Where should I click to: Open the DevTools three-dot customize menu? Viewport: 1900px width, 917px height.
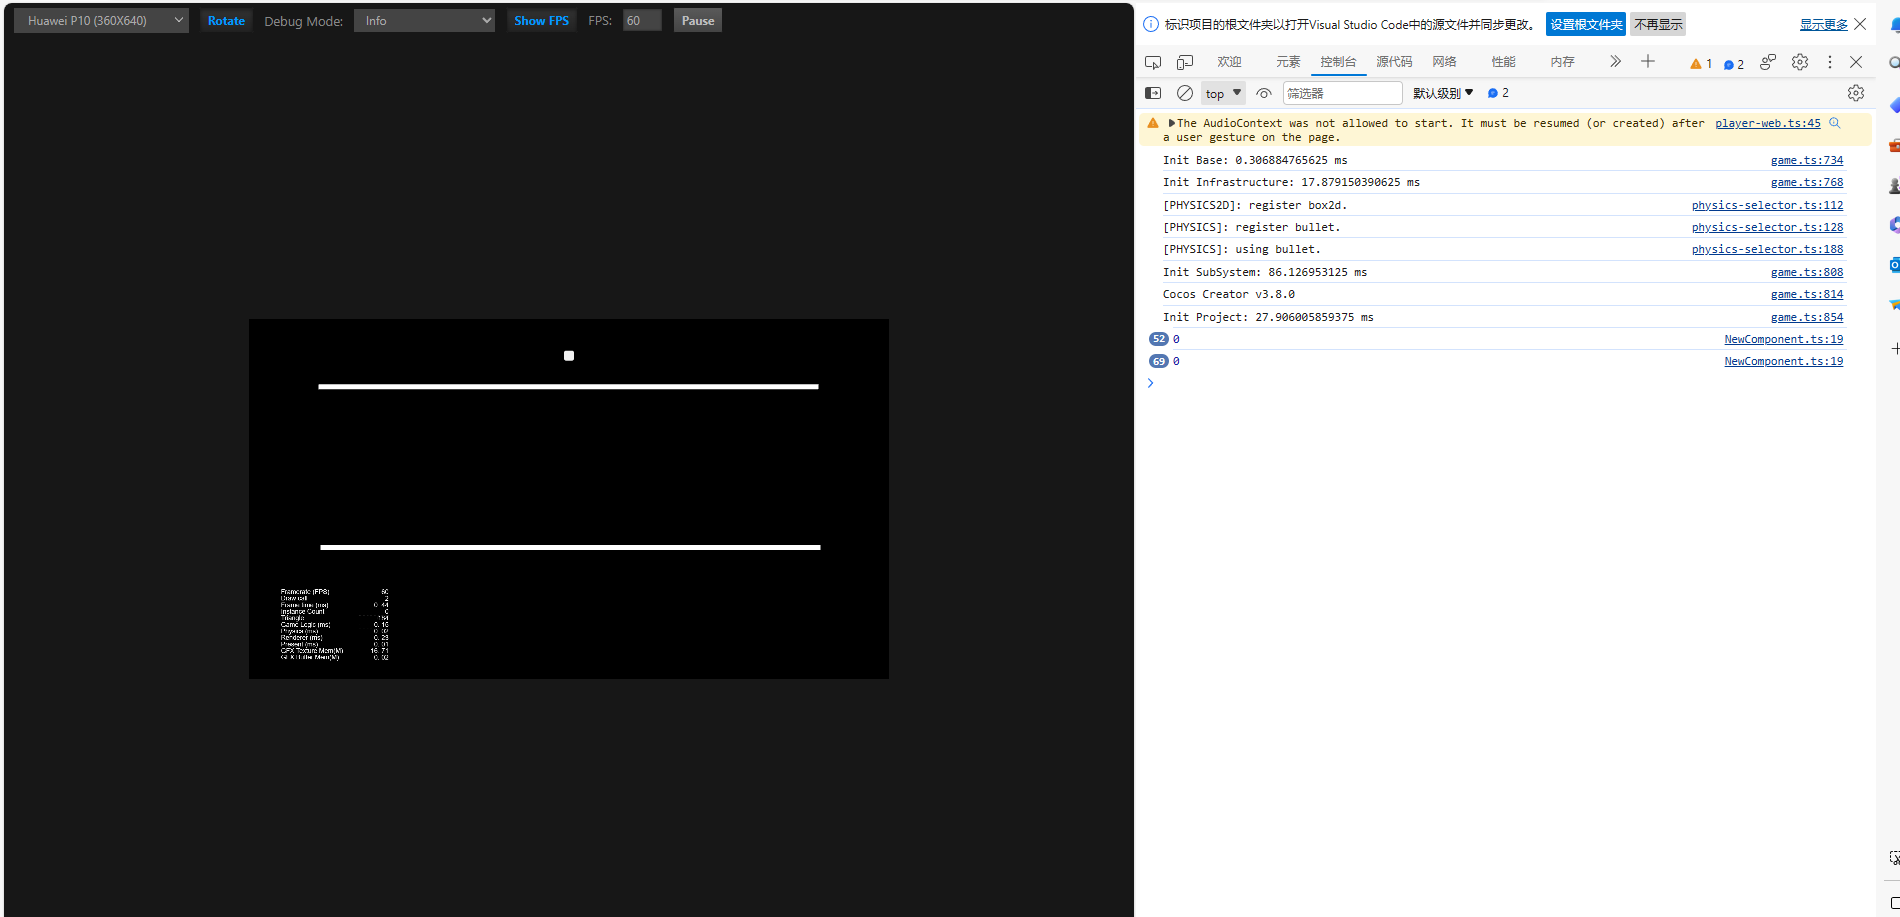[x=1830, y=62]
